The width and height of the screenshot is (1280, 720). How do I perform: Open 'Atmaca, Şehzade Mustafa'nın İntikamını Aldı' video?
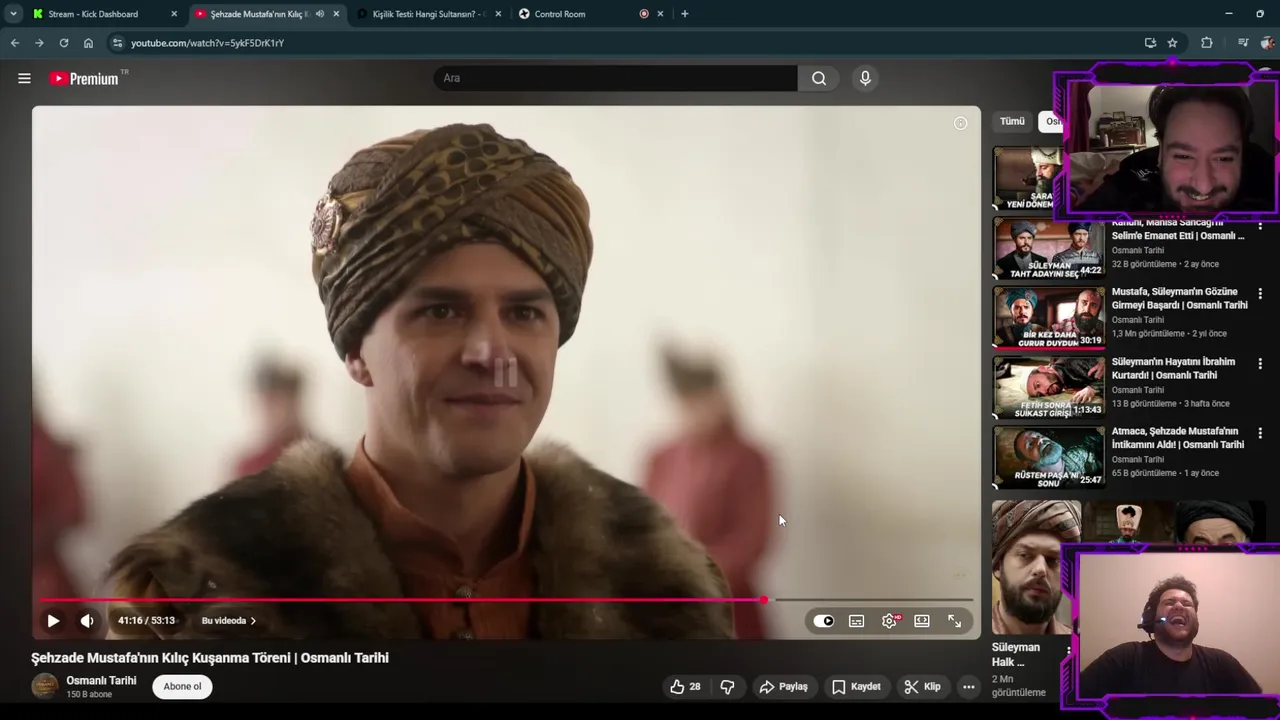[x=1178, y=438]
